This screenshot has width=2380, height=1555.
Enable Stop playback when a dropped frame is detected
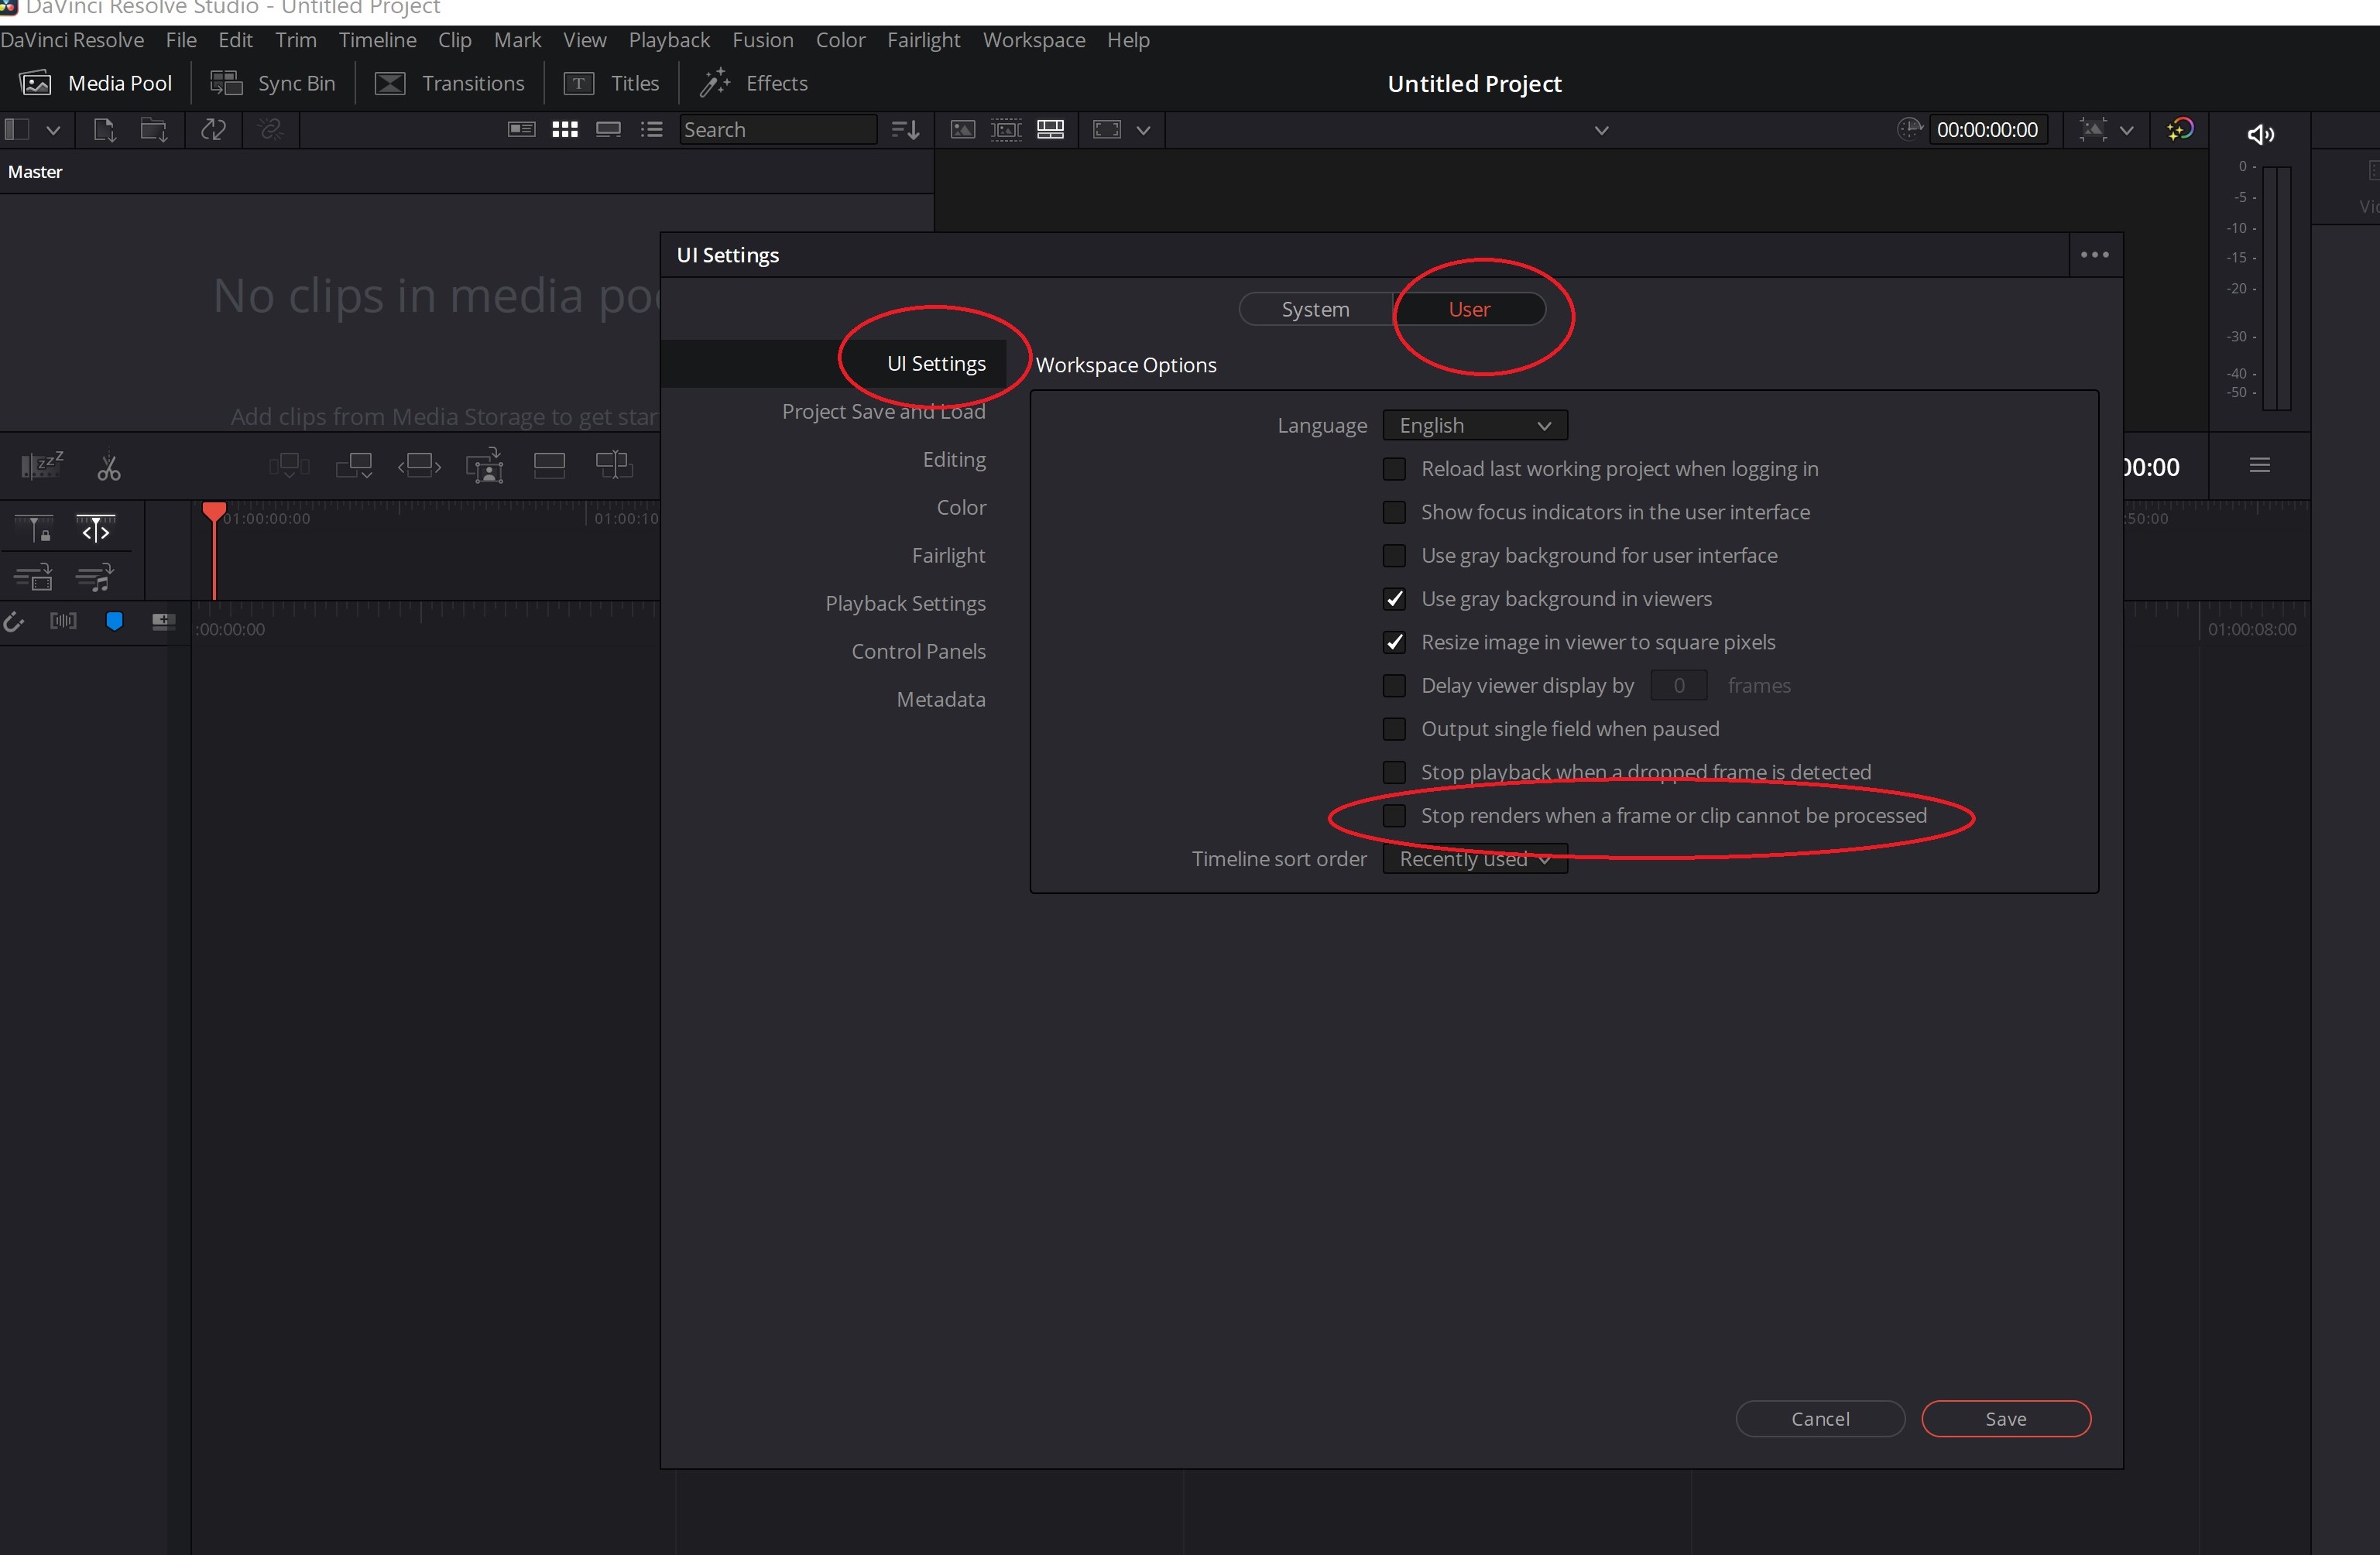coord(1393,772)
